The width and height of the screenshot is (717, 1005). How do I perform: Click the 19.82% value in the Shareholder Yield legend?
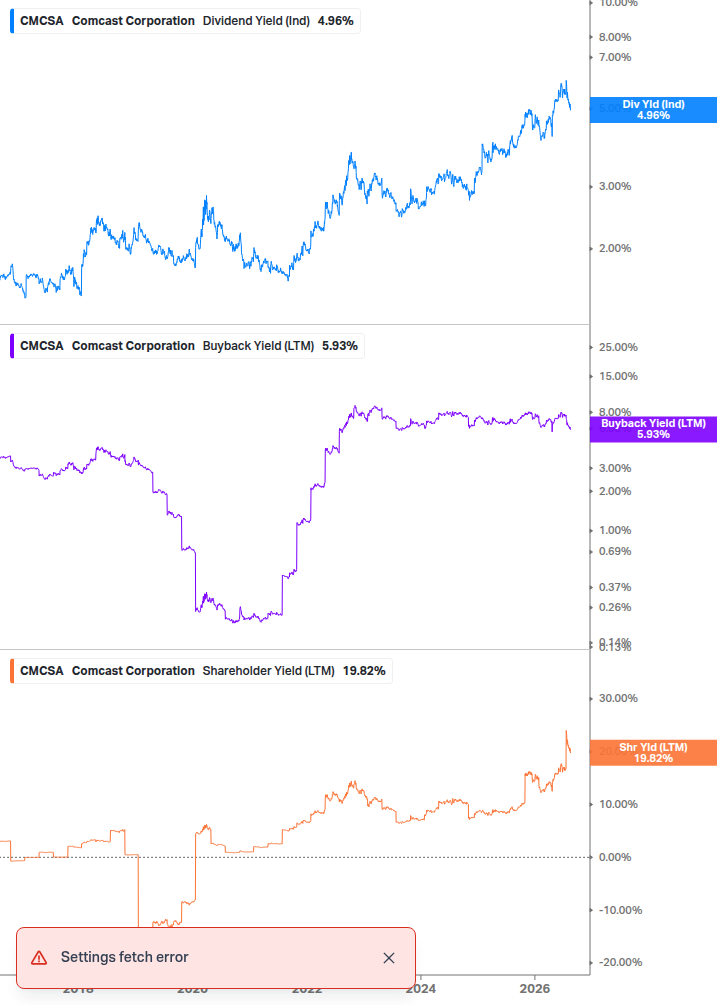click(364, 670)
